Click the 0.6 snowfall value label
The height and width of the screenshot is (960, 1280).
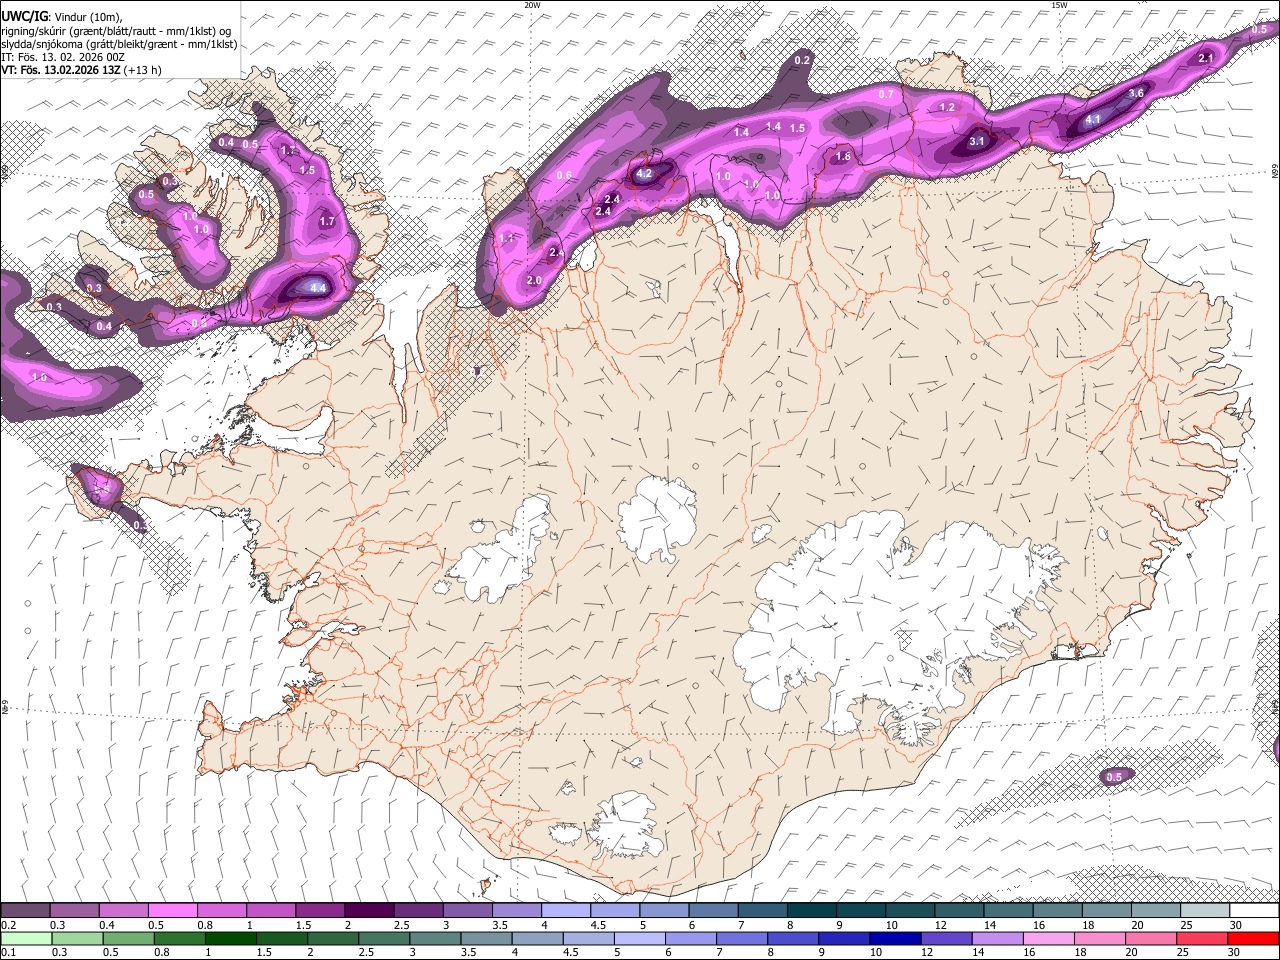564,176
